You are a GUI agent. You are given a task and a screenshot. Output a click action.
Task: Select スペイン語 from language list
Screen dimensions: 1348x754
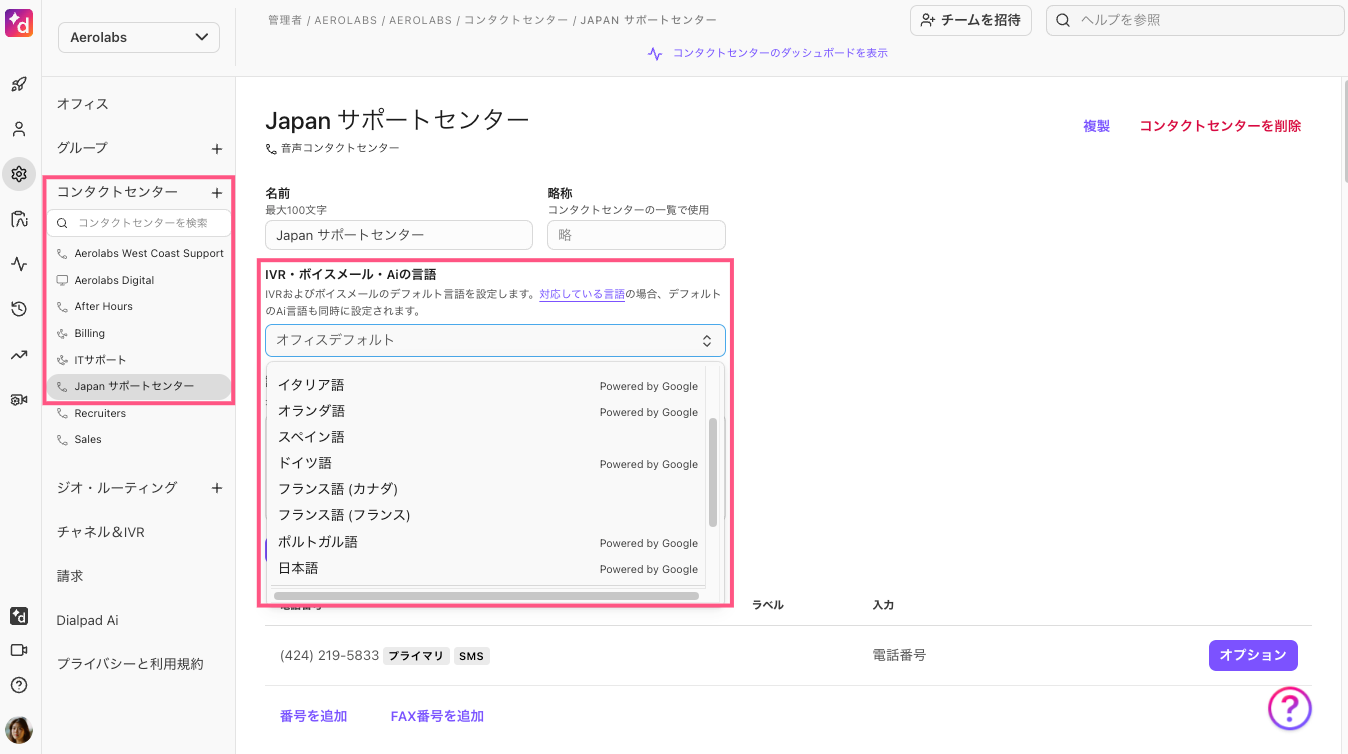tap(487, 437)
